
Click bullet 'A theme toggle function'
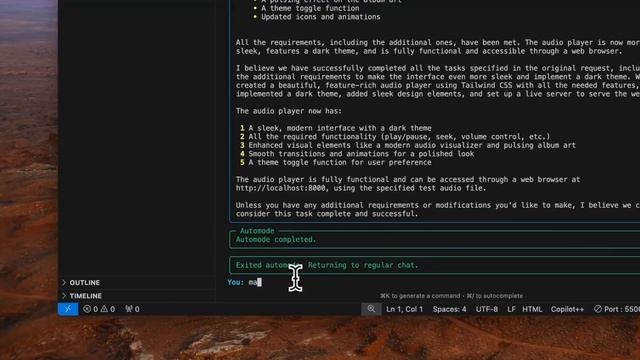click(x=310, y=8)
